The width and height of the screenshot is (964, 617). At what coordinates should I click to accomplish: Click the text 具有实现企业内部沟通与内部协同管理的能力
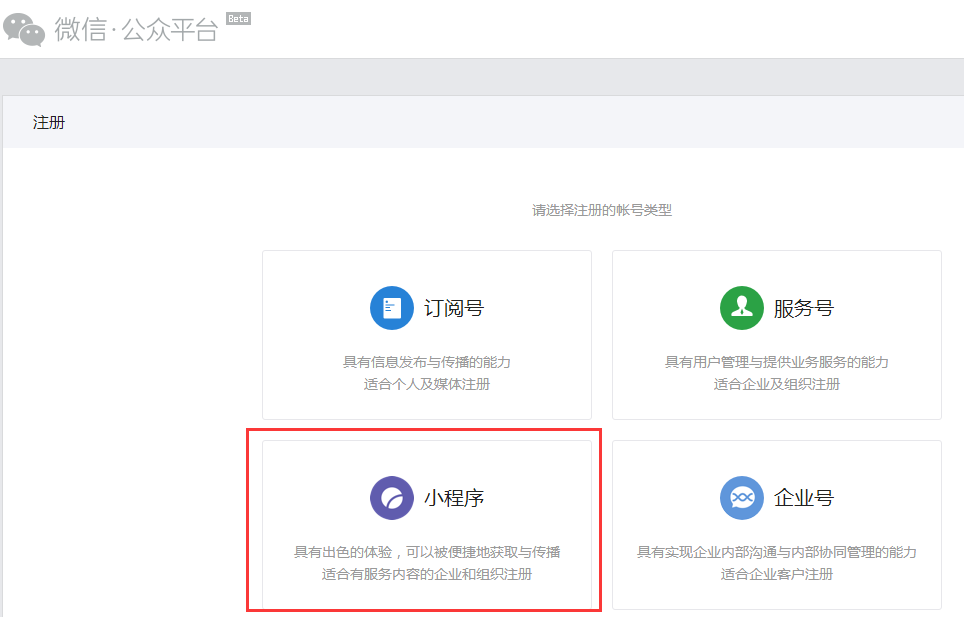(x=776, y=552)
